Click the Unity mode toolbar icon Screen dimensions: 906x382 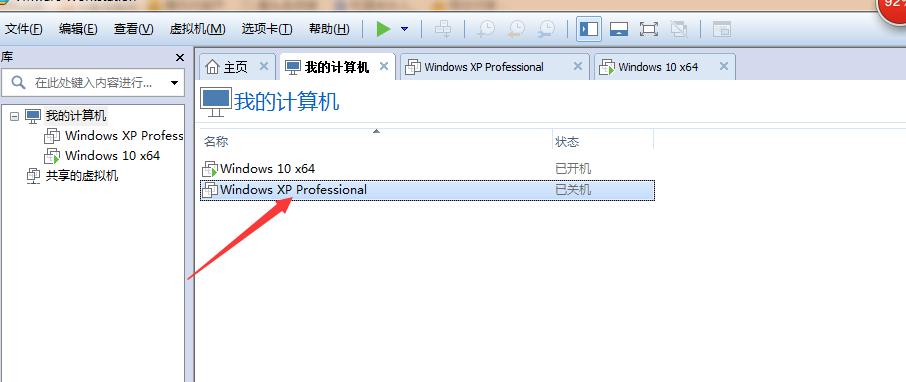click(679, 29)
